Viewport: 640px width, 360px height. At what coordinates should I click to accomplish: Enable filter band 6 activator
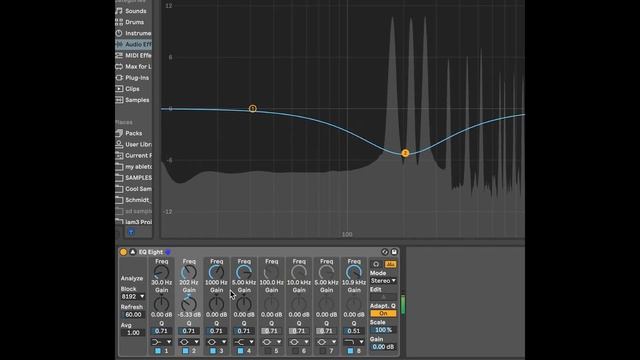click(295, 351)
